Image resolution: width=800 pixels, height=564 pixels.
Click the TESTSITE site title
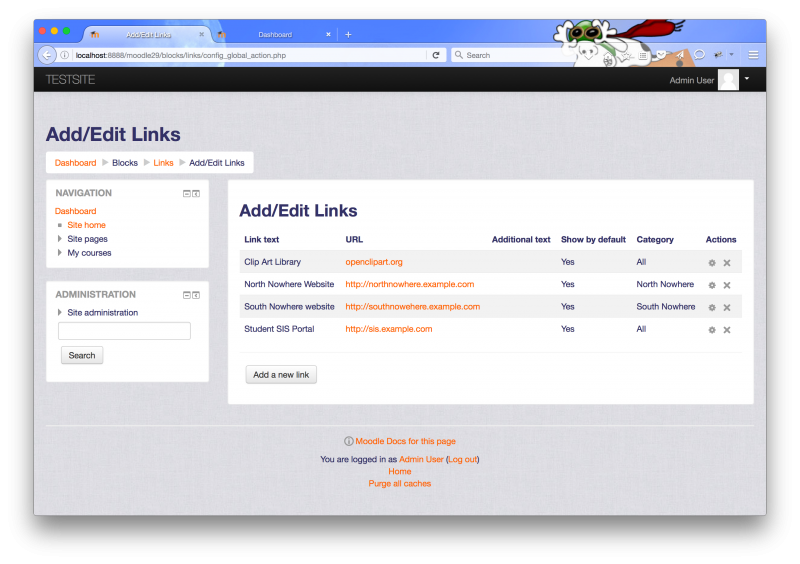tap(70, 80)
